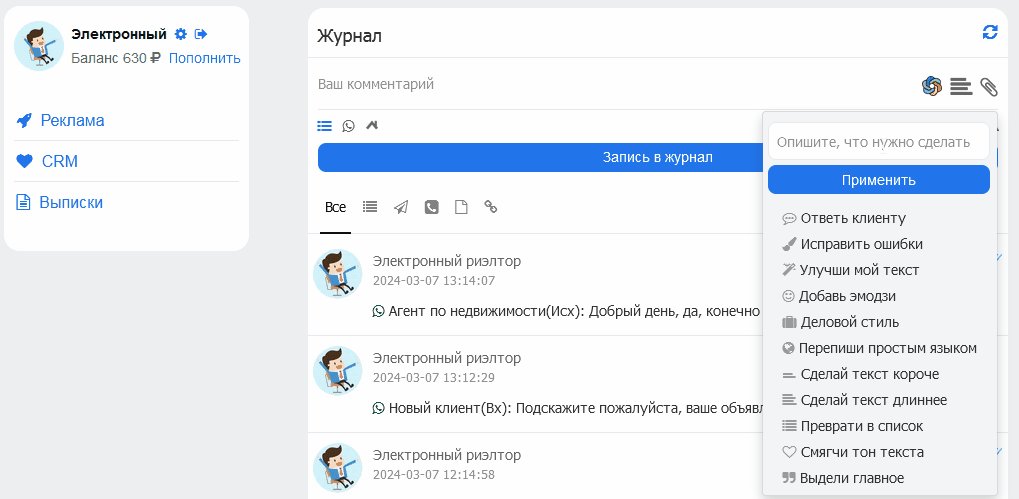Switch to the list filter tab
Viewport: 1019px width, 499px height.
click(370, 207)
